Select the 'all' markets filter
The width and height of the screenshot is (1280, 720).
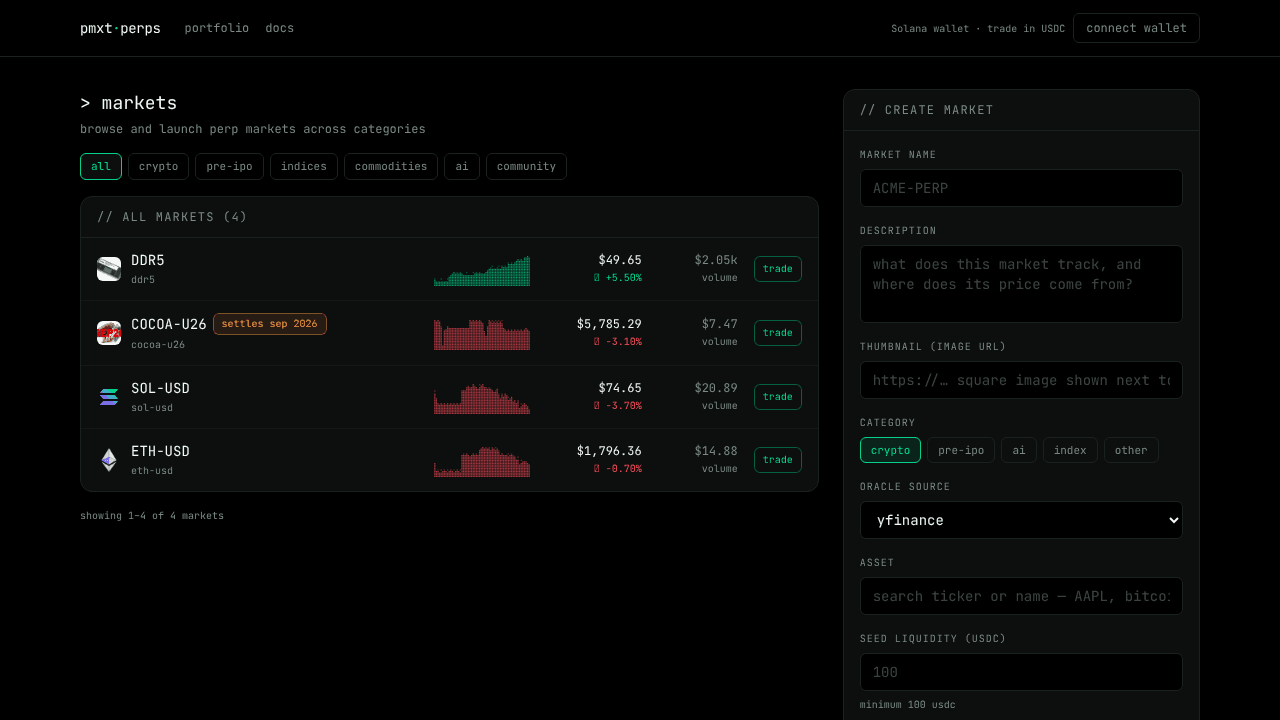click(101, 166)
